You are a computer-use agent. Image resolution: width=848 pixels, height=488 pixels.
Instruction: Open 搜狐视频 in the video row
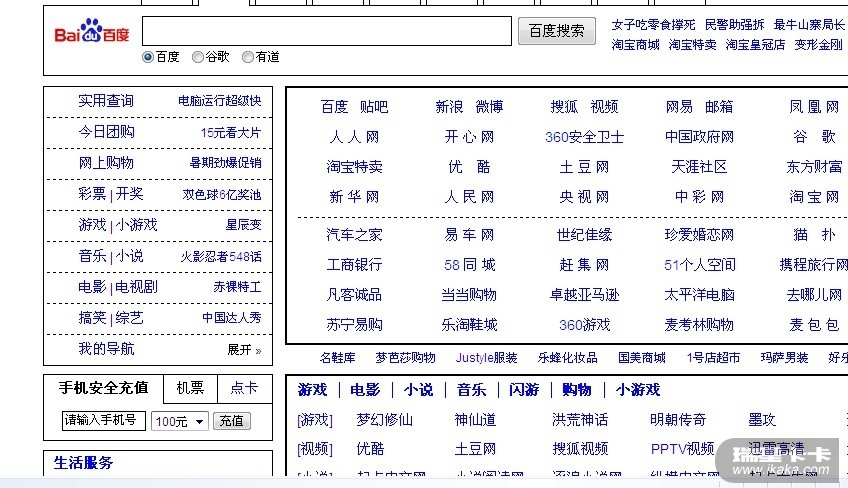pos(580,449)
